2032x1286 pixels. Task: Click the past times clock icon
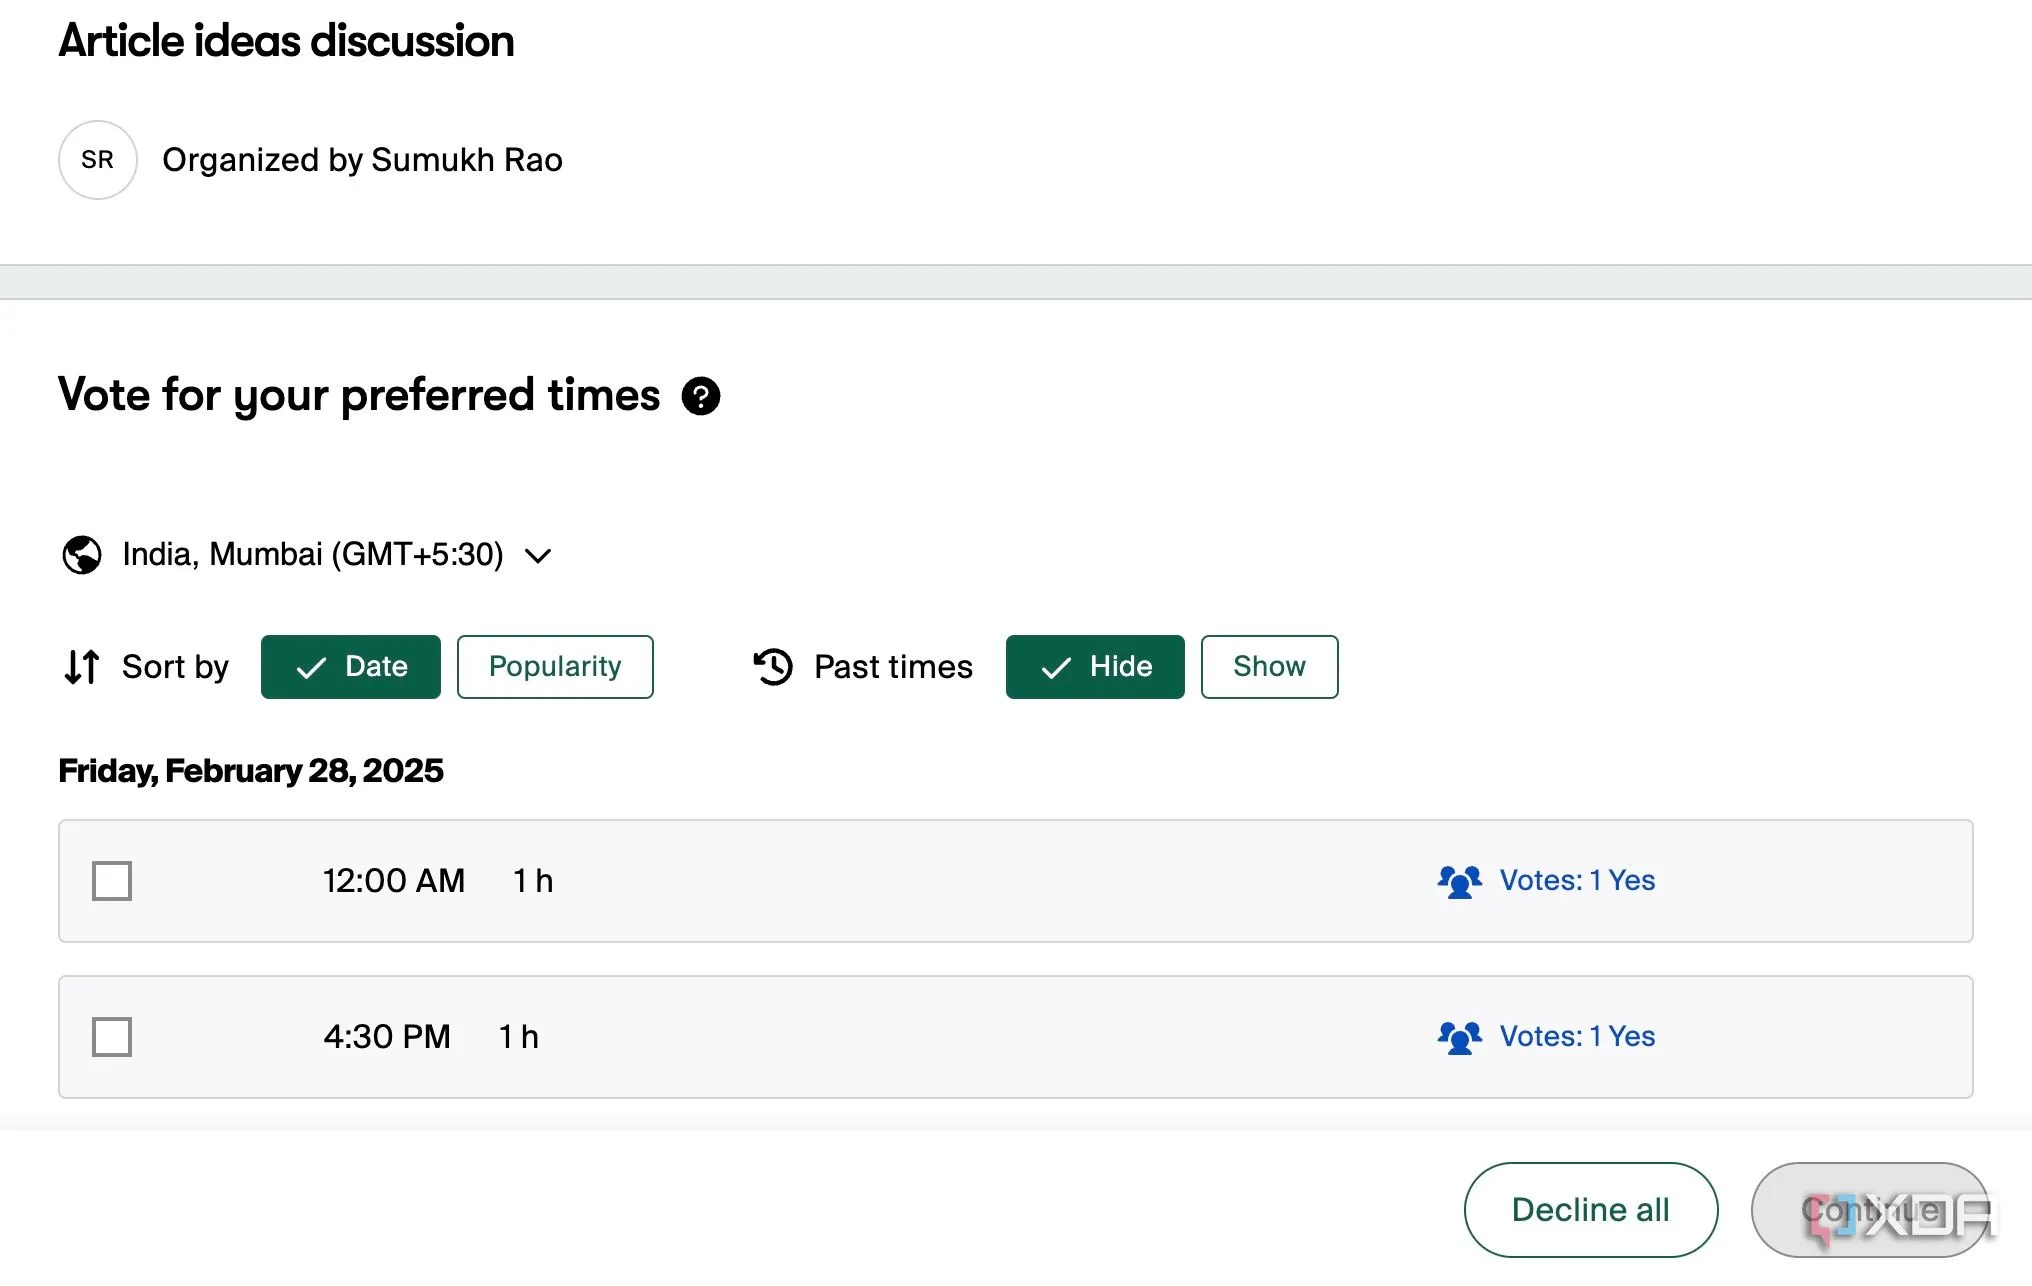773,667
